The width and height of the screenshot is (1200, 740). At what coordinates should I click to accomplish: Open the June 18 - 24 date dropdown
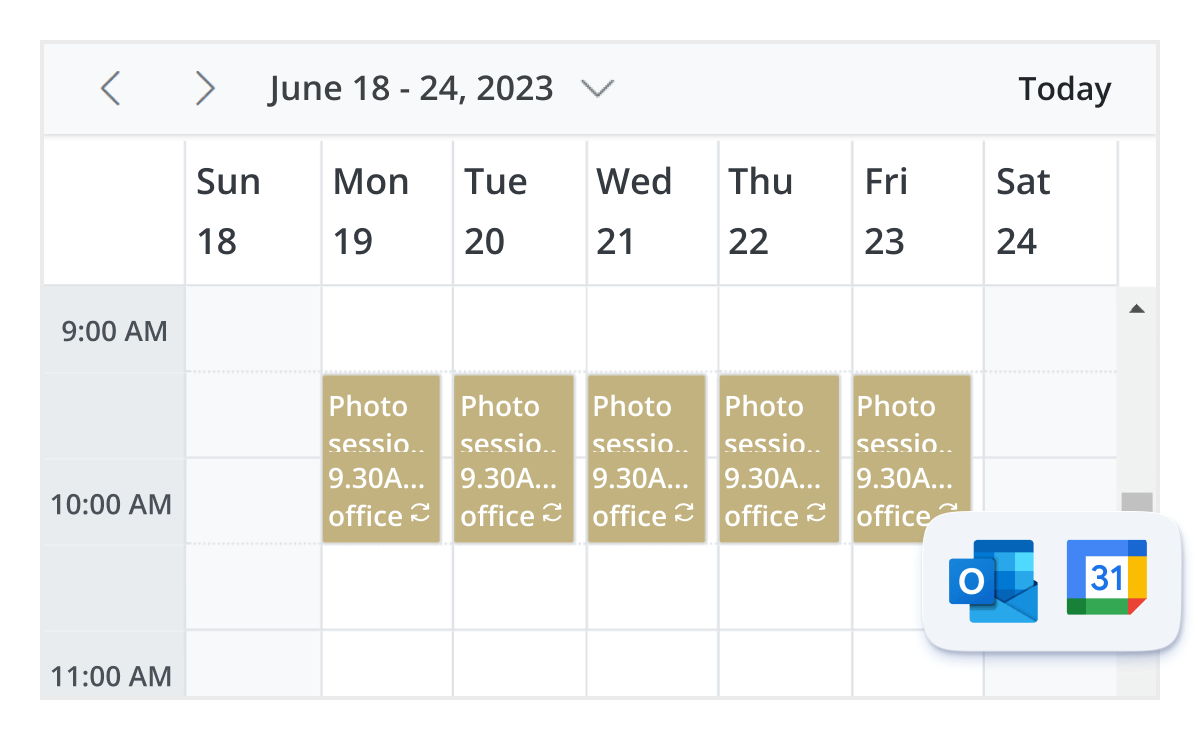(x=598, y=88)
